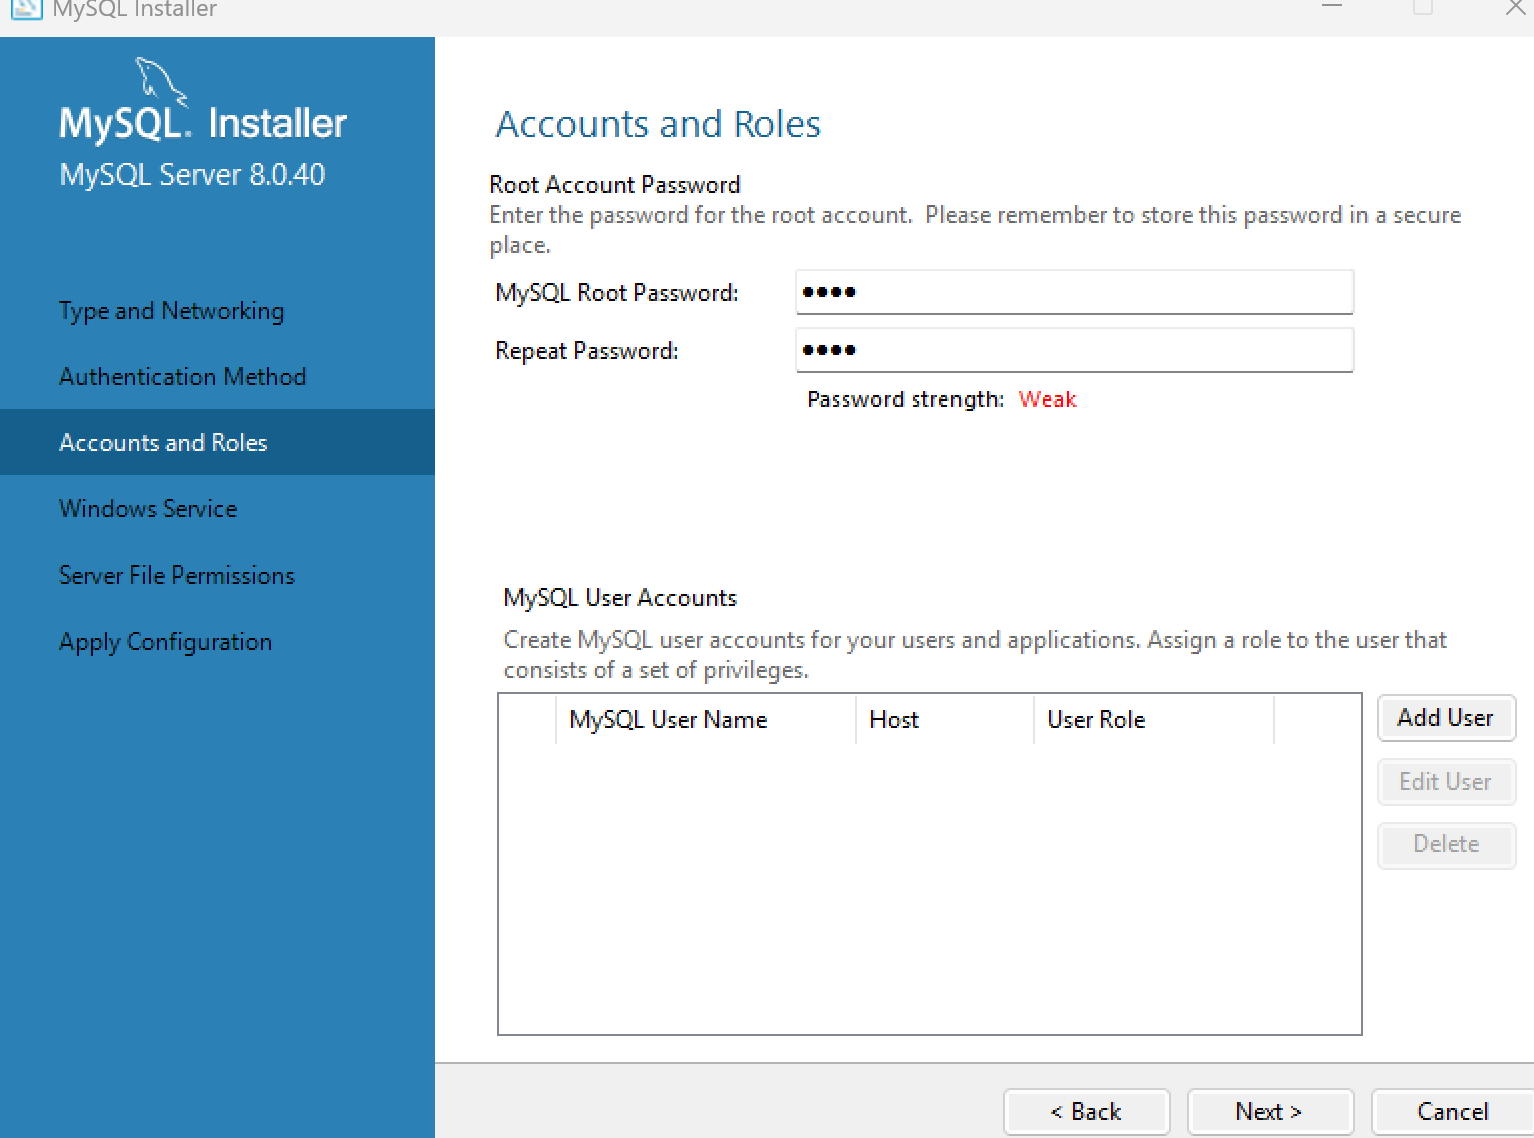
Task: Focus the MySQL Root Password field
Action: coord(1074,292)
